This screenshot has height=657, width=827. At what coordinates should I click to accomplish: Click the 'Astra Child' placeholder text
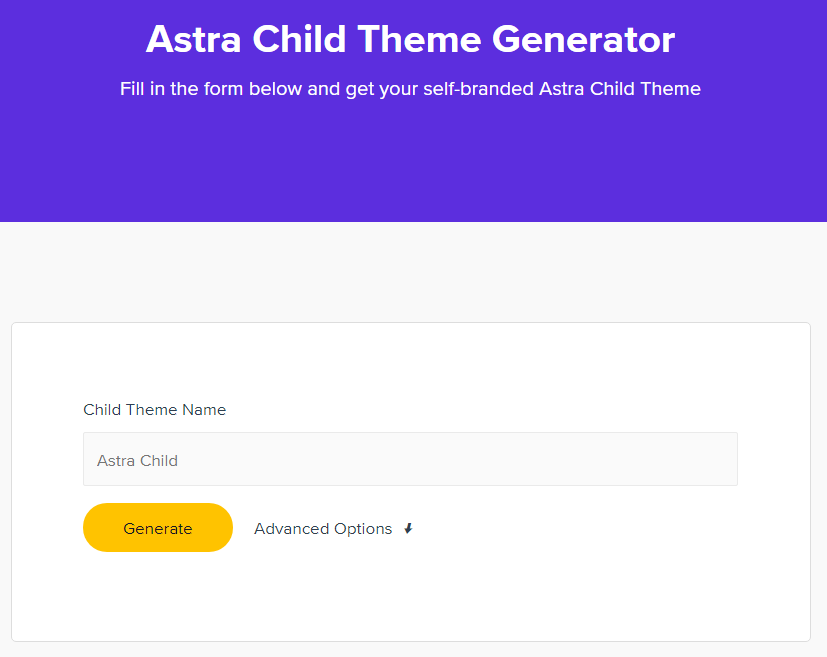pos(138,461)
